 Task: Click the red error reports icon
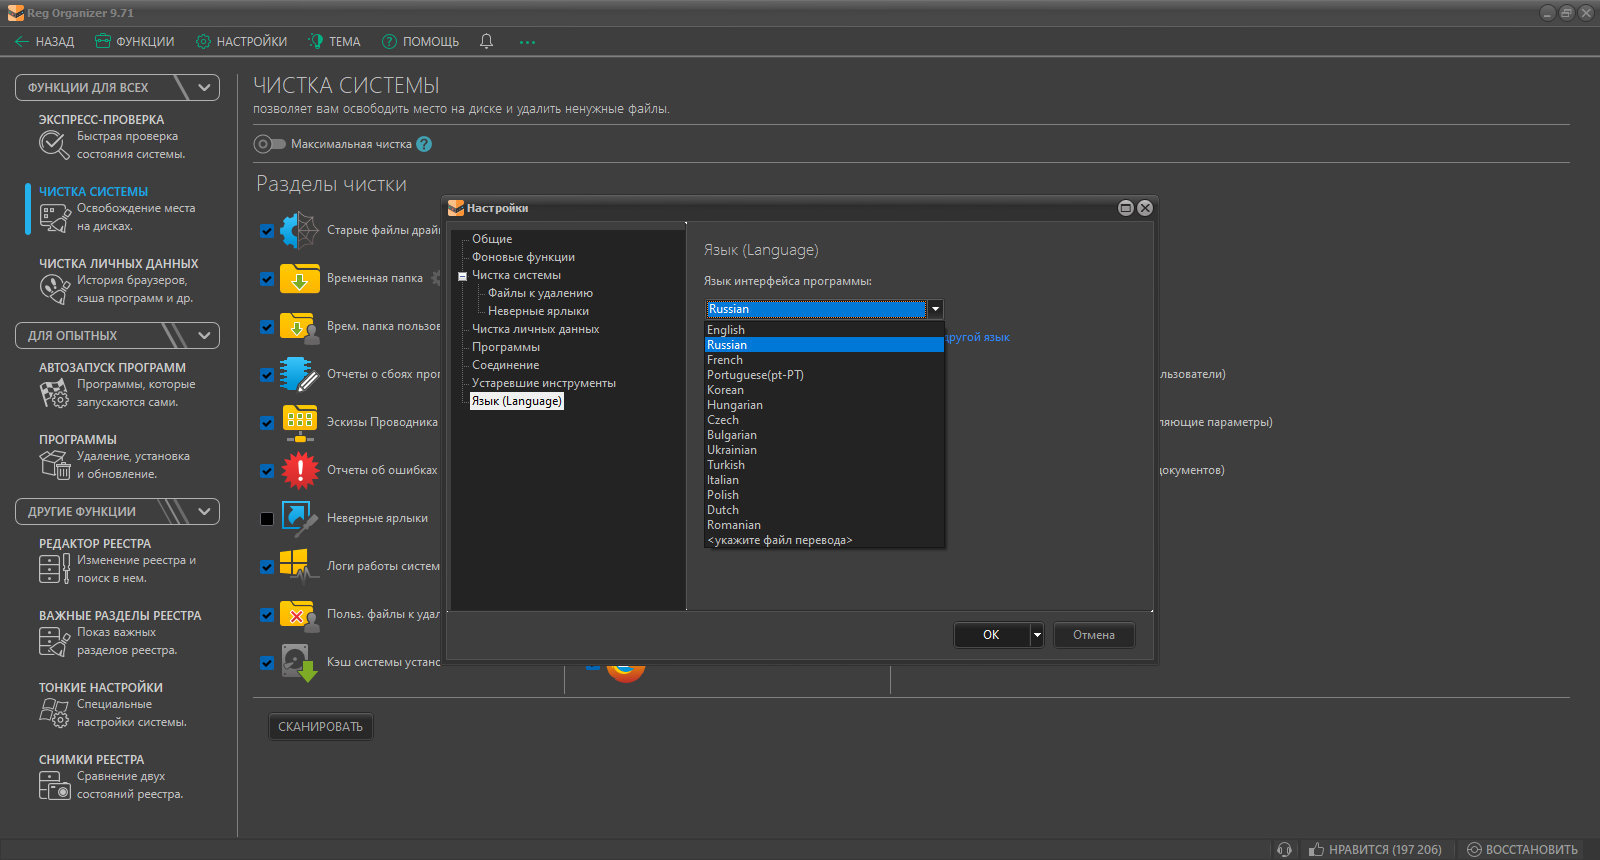tap(299, 470)
